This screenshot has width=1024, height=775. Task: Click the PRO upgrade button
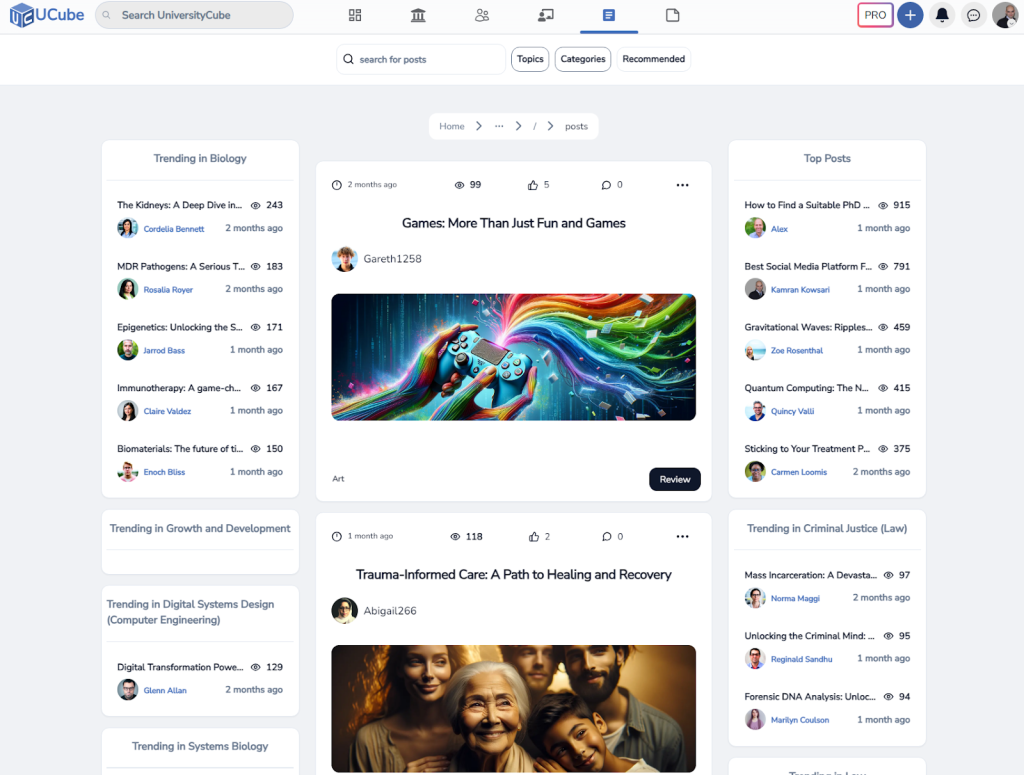pos(875,15)
